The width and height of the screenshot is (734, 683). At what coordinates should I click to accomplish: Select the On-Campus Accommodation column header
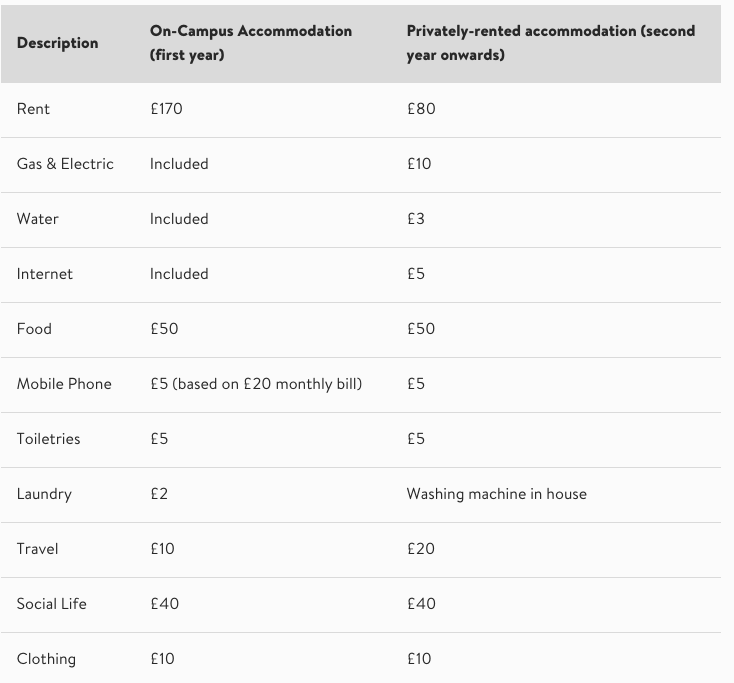tap(250, 43)
